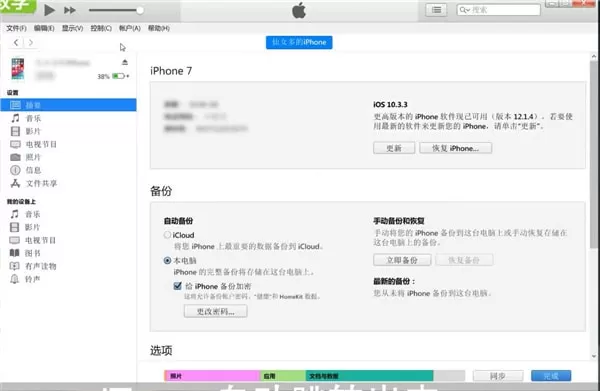
Task: Go back with the left arrow
Action: (16, 42)
